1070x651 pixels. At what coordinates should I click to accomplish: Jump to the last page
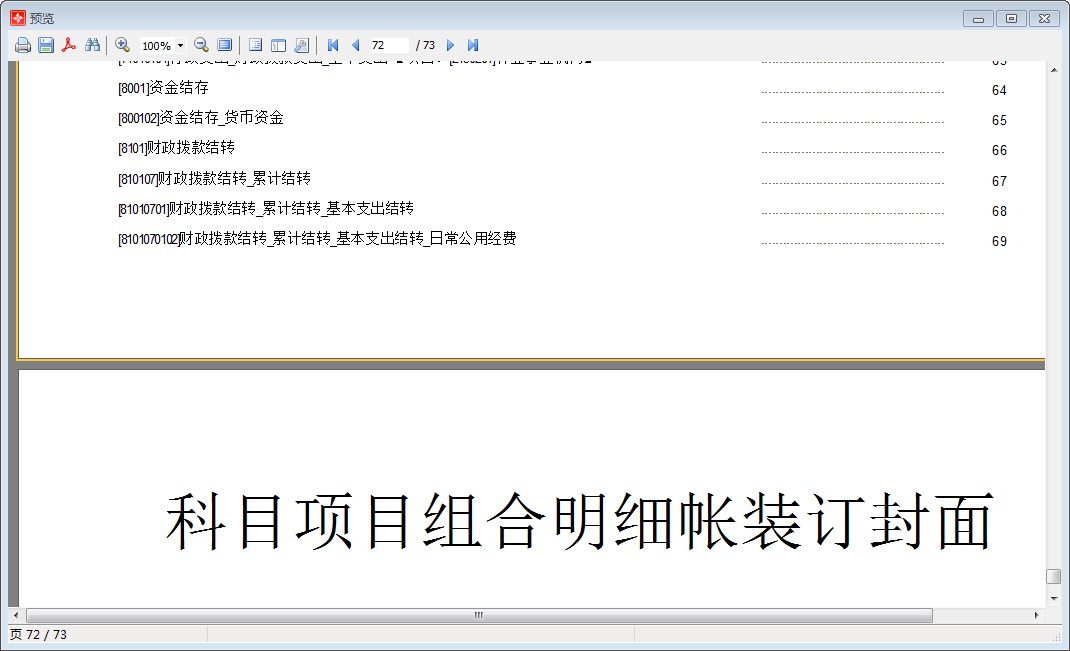point(471,45)
